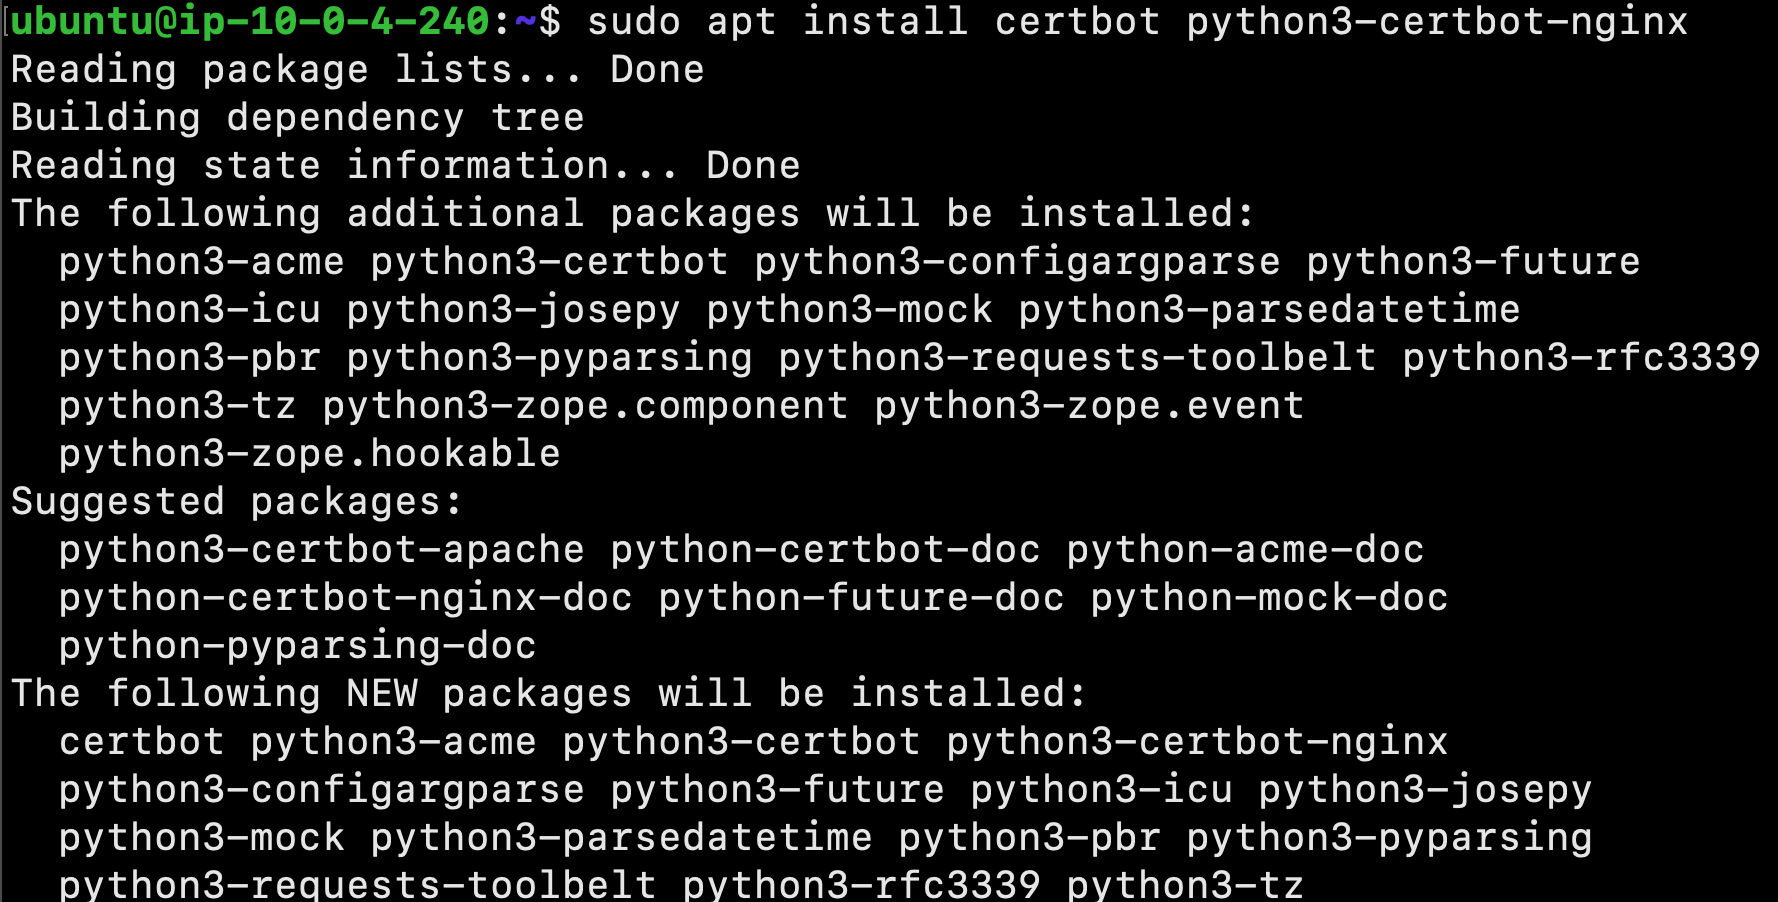Click 'python3-requests-toolbelt' in additional packages list

pyautogui.click(x=1077, y=357)
